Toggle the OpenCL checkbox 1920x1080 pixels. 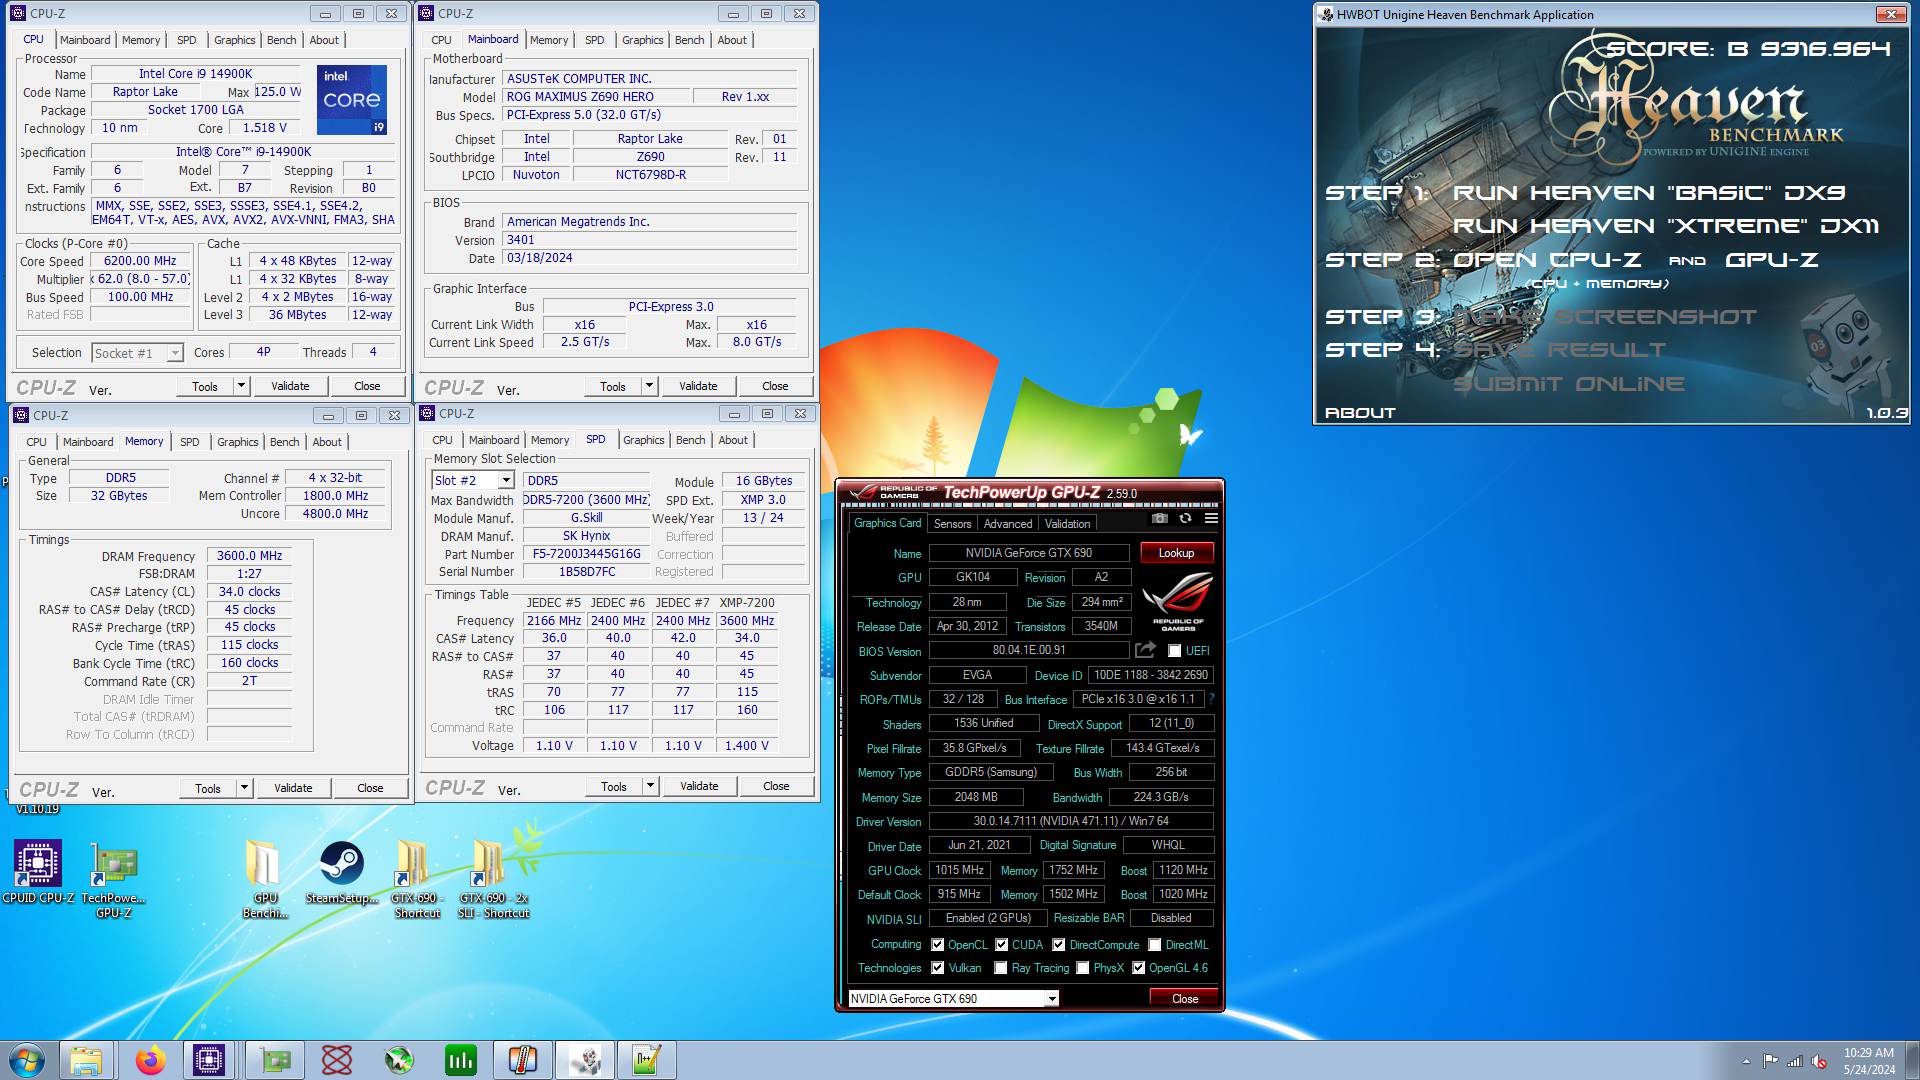tap(937, 945)
